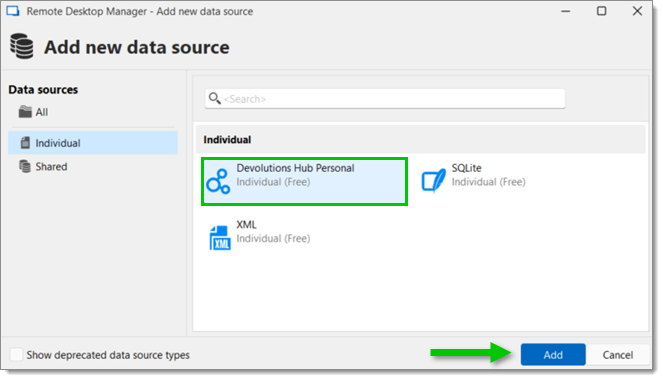Enable Show deprecated data source types
Screen dimensions: 663x380
tap(16, 355)
